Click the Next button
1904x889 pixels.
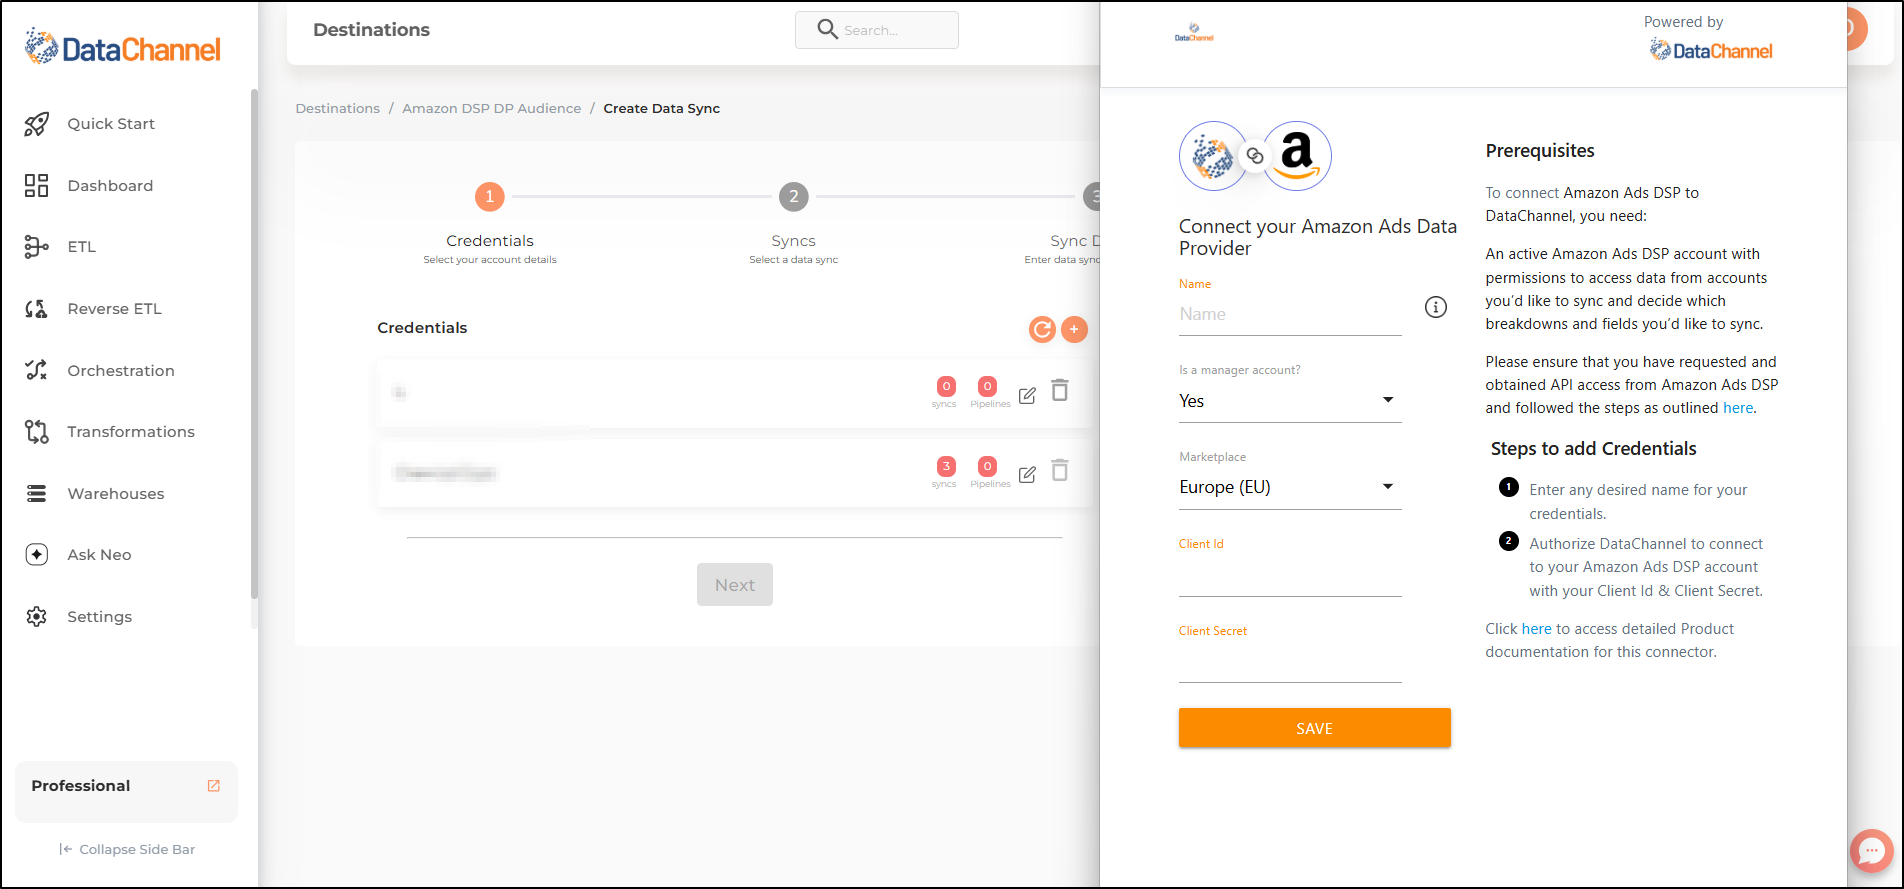click(x=735, y=585)
